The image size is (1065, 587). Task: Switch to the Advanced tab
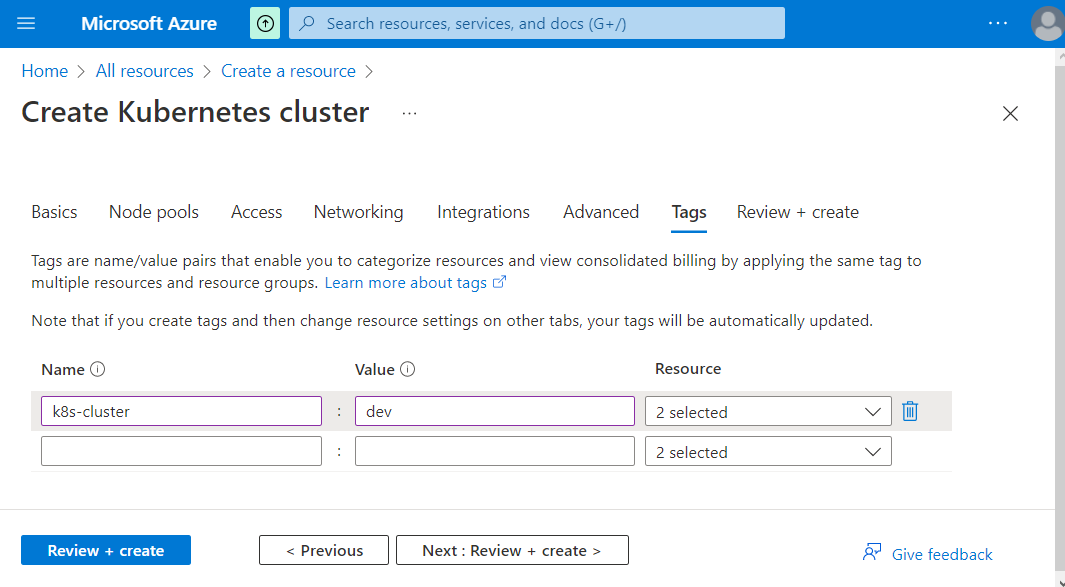pyautogui.click(x=601, y=212)
